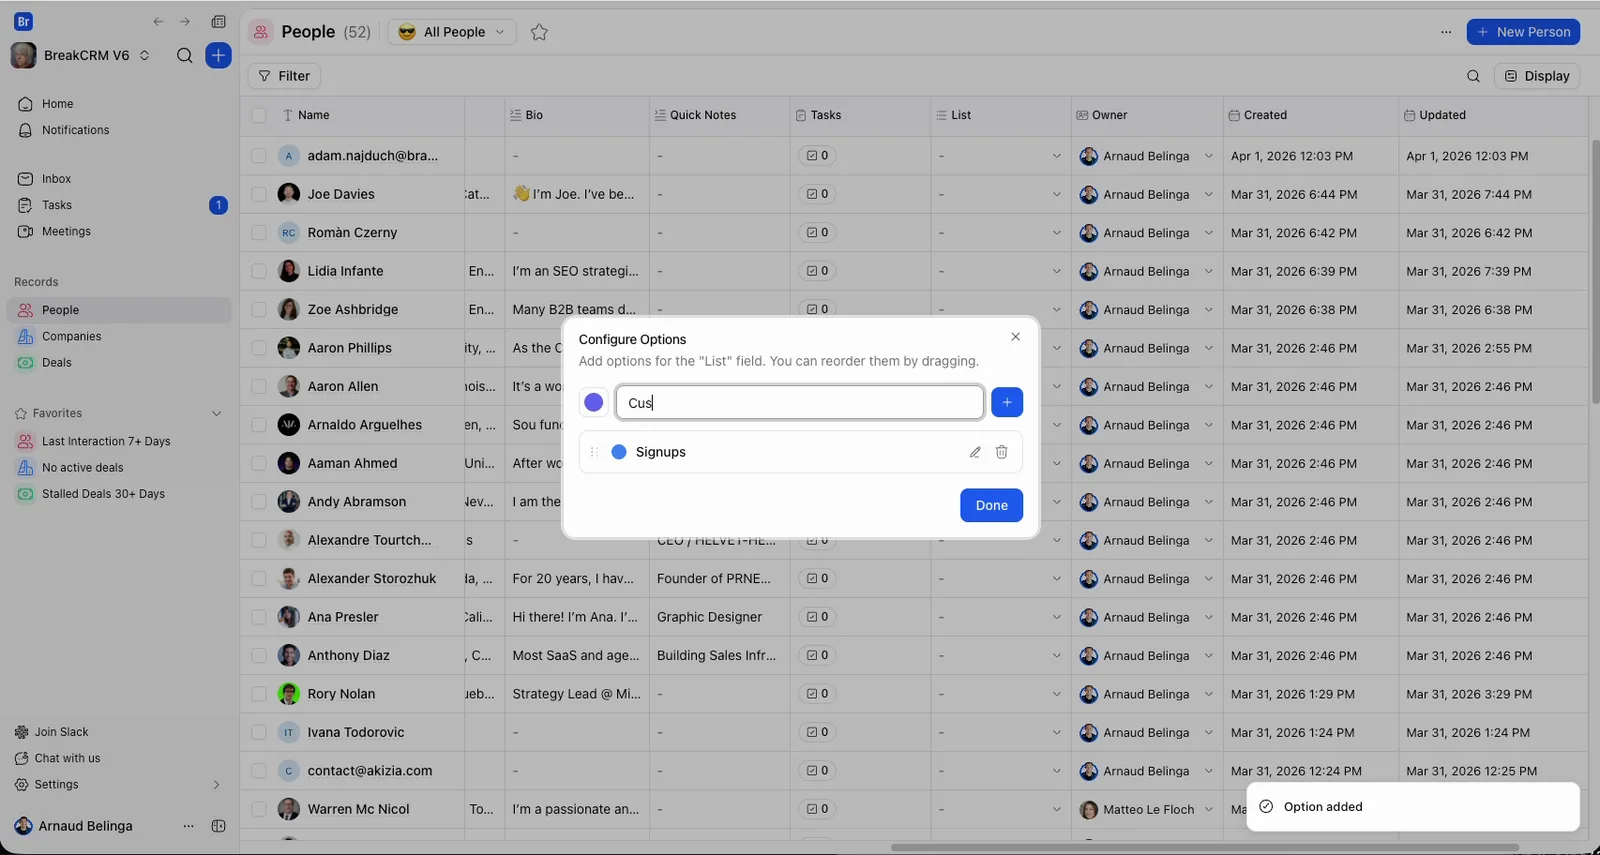Navigate forward with the right arrow icon

[185, 22]
